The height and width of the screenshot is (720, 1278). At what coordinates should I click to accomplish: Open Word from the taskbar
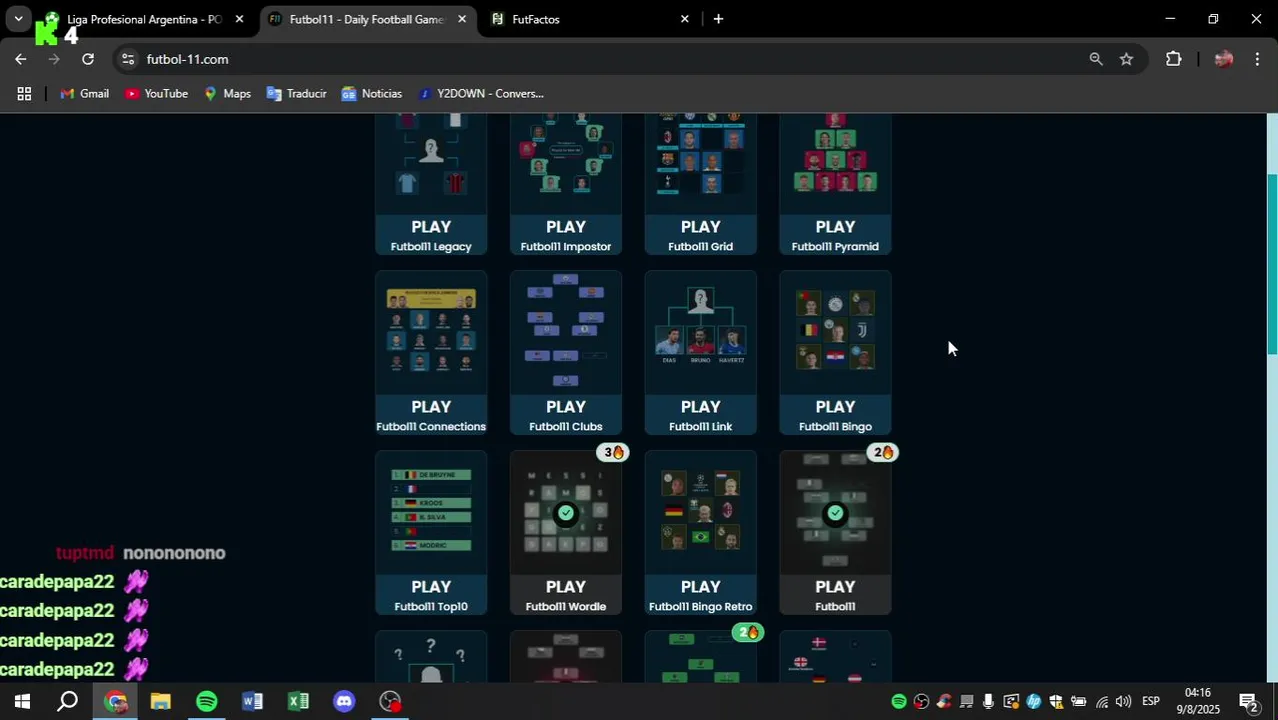click(x=253, y=701)
